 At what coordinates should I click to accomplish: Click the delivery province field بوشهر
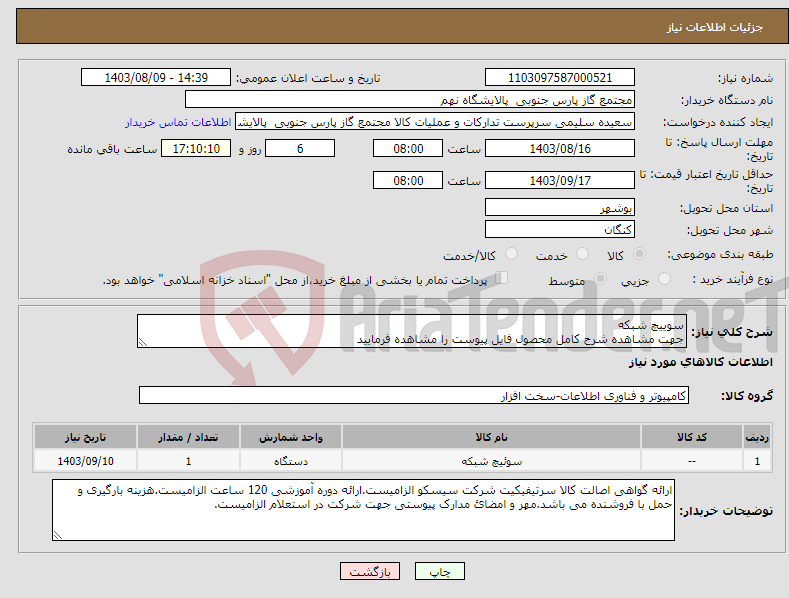tap(560, 207)
